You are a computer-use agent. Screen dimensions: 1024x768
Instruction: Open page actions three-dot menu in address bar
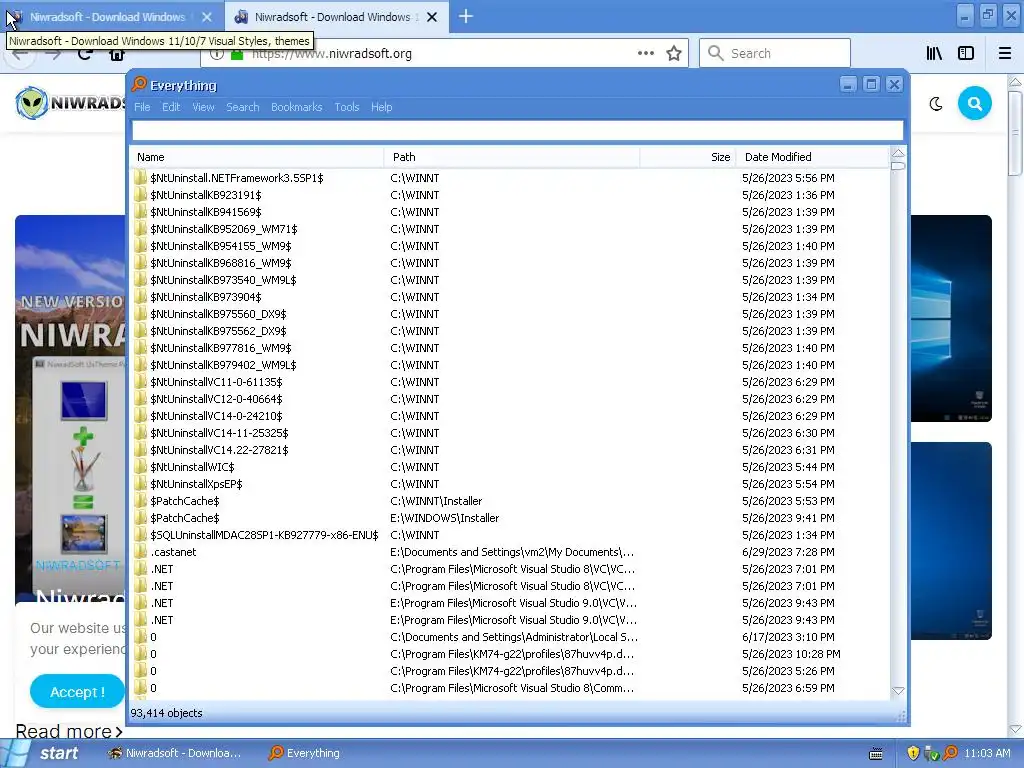pyautogui.click(x=645, y=54)
